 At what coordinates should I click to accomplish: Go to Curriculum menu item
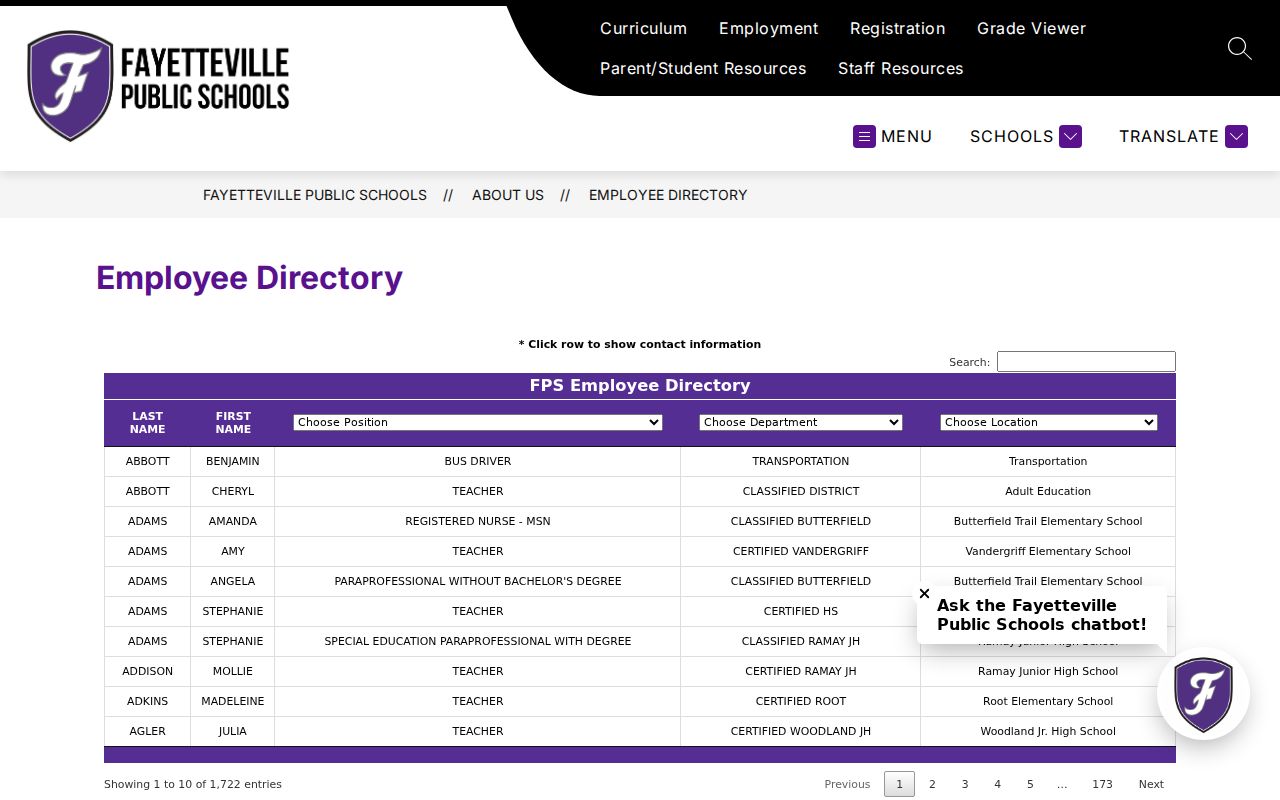click(643, 28)
